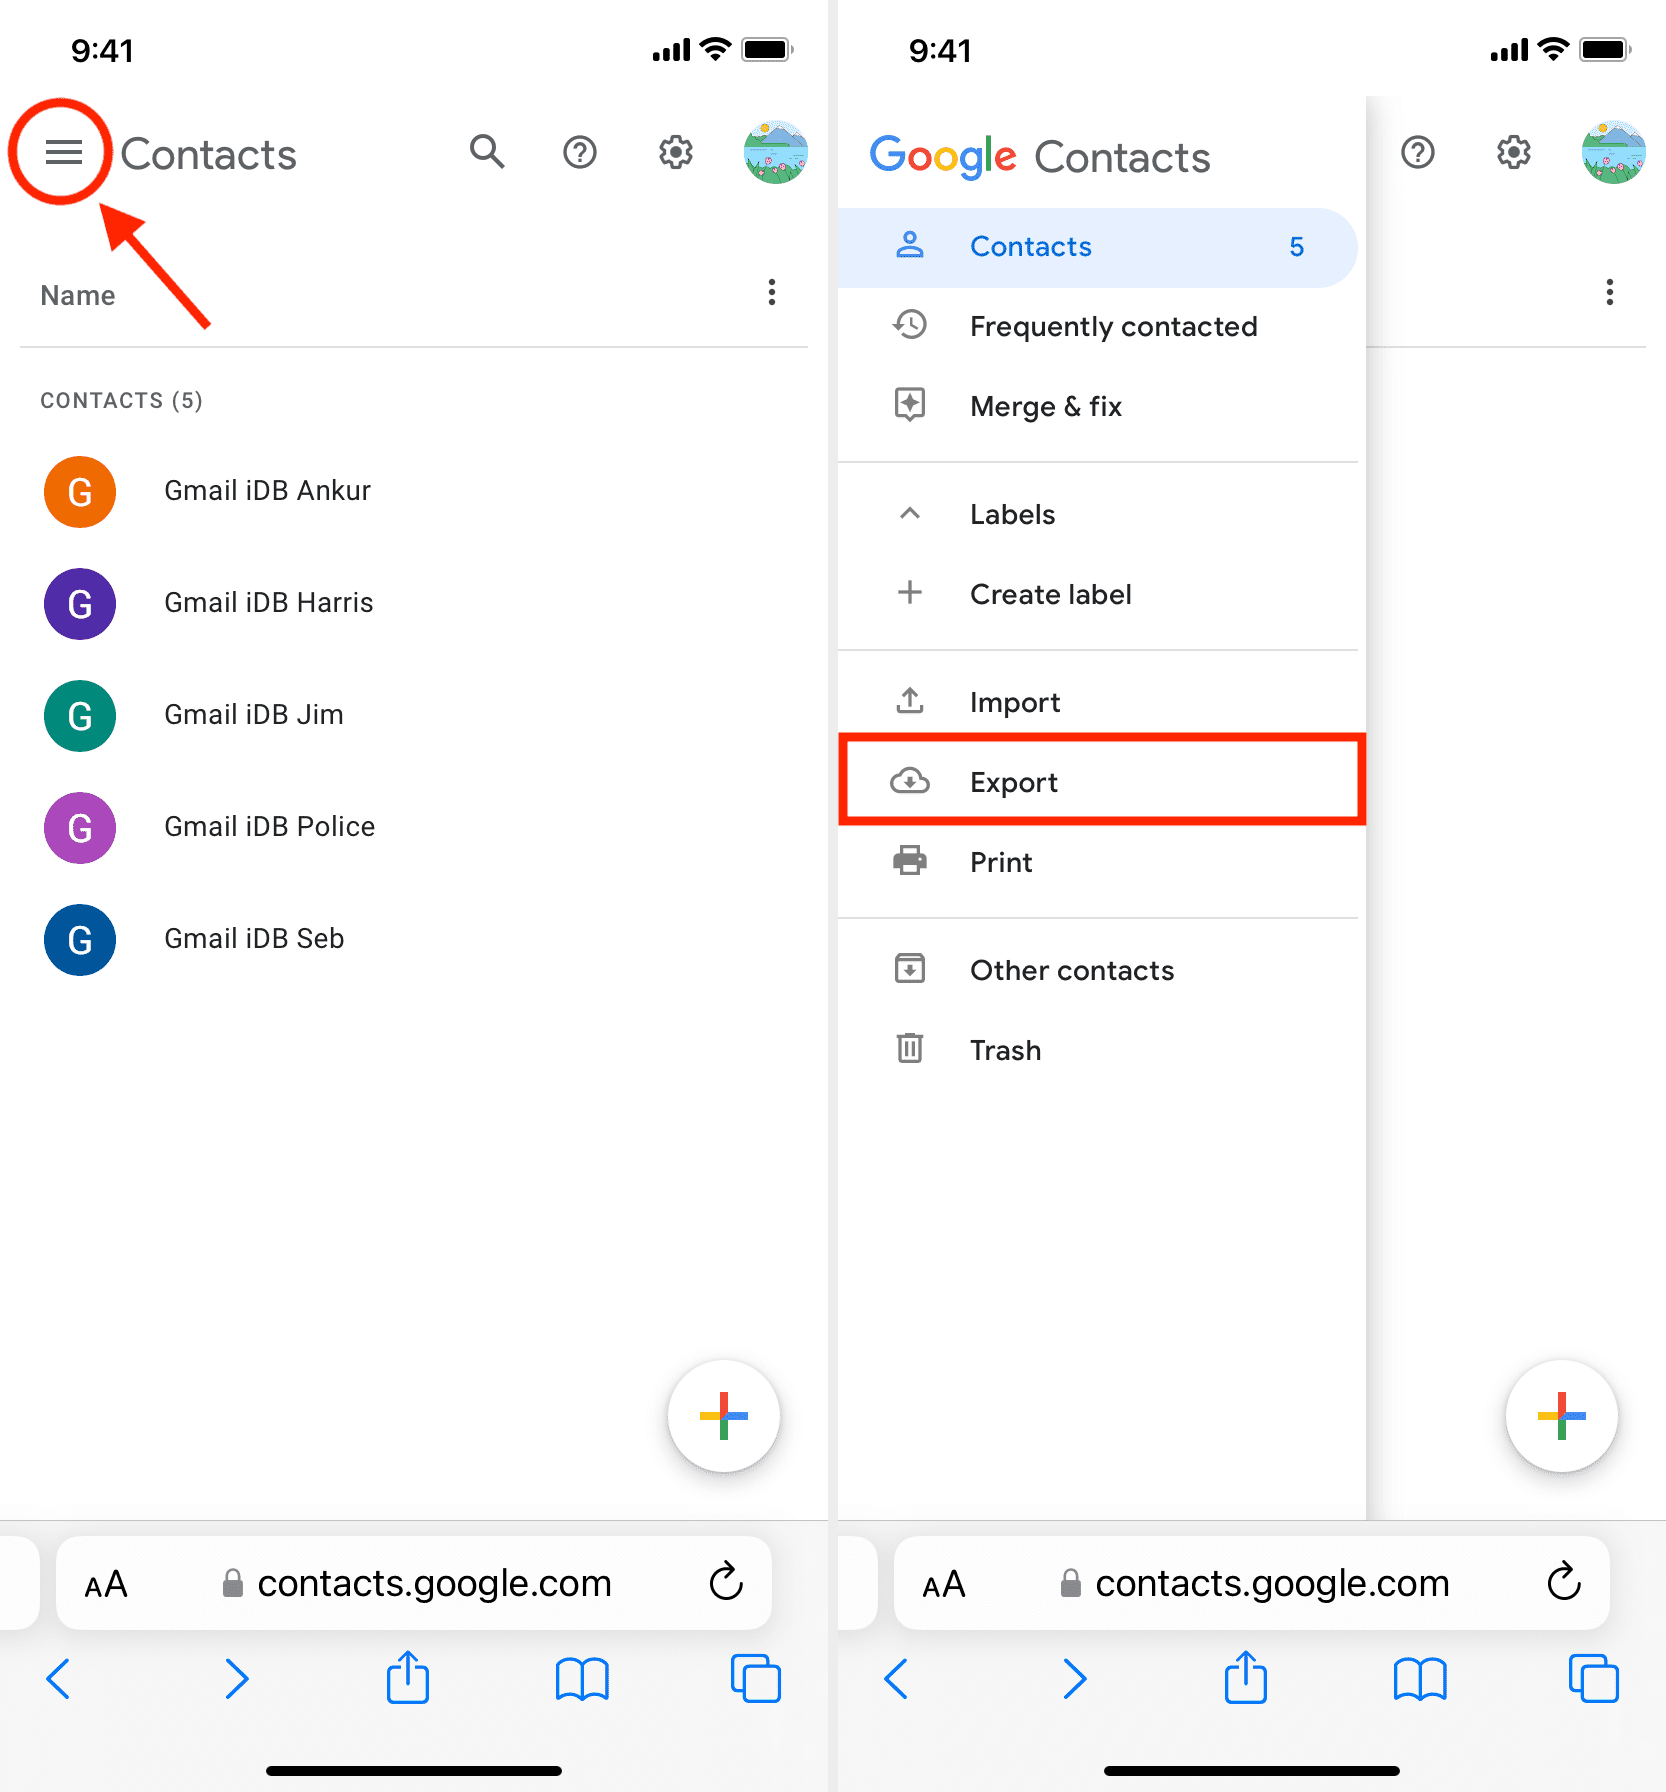Tap the share icon in right Safari
This screenshot has width=1666, height=1792.
[1246, 1676]
